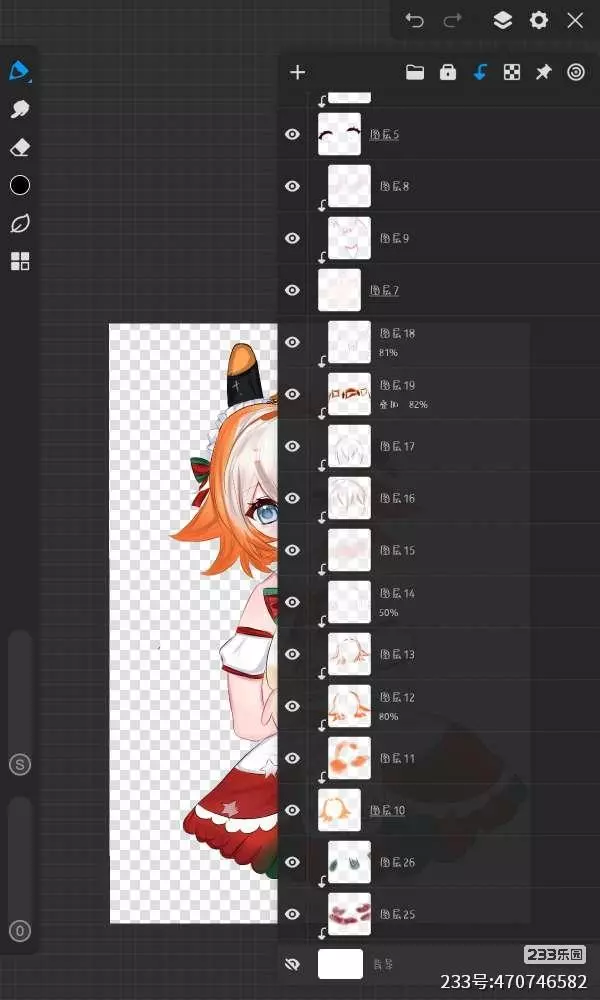600x1000 pixels.
Task: Select the 图层5 eyelash thumbnail
Action: click(339, 135)
